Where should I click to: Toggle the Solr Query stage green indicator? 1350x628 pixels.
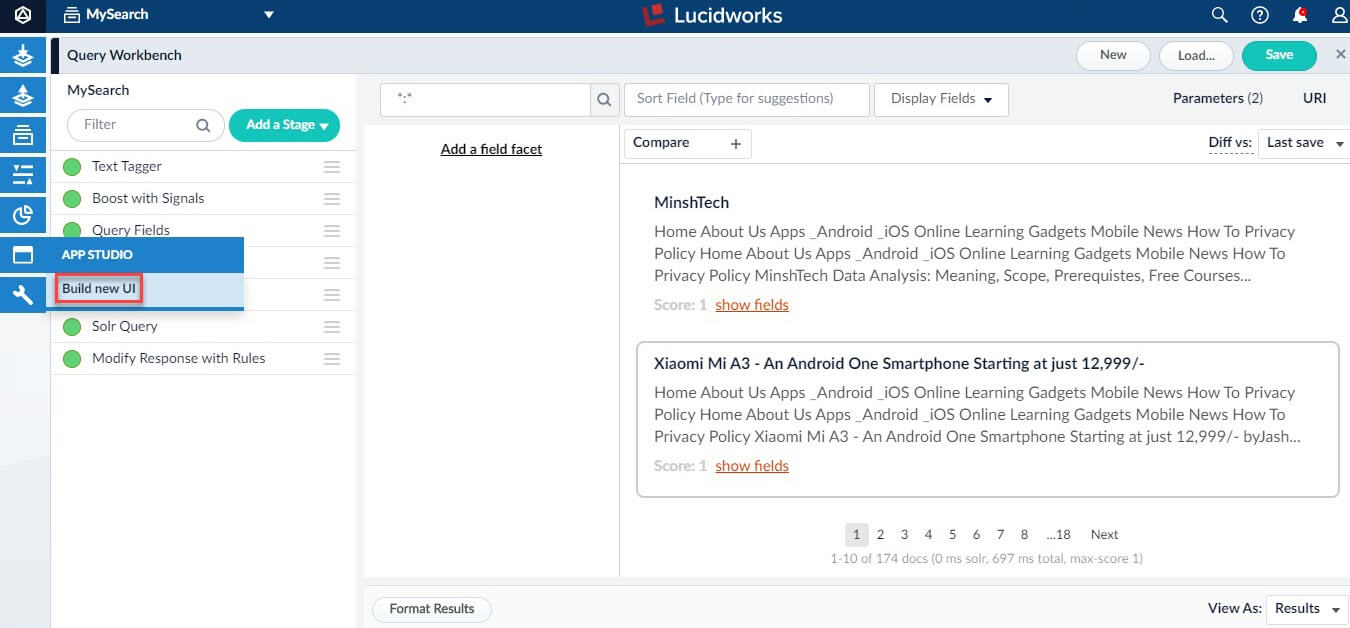coord(72,327)
